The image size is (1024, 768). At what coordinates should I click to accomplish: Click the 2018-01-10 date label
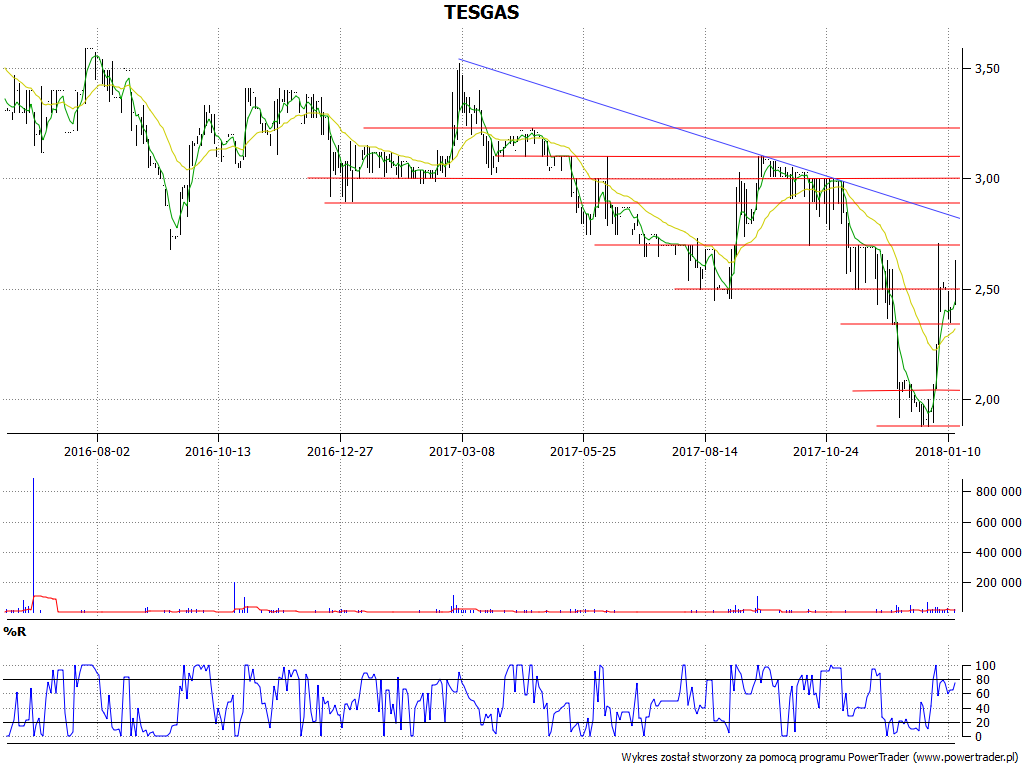[948, 451]
